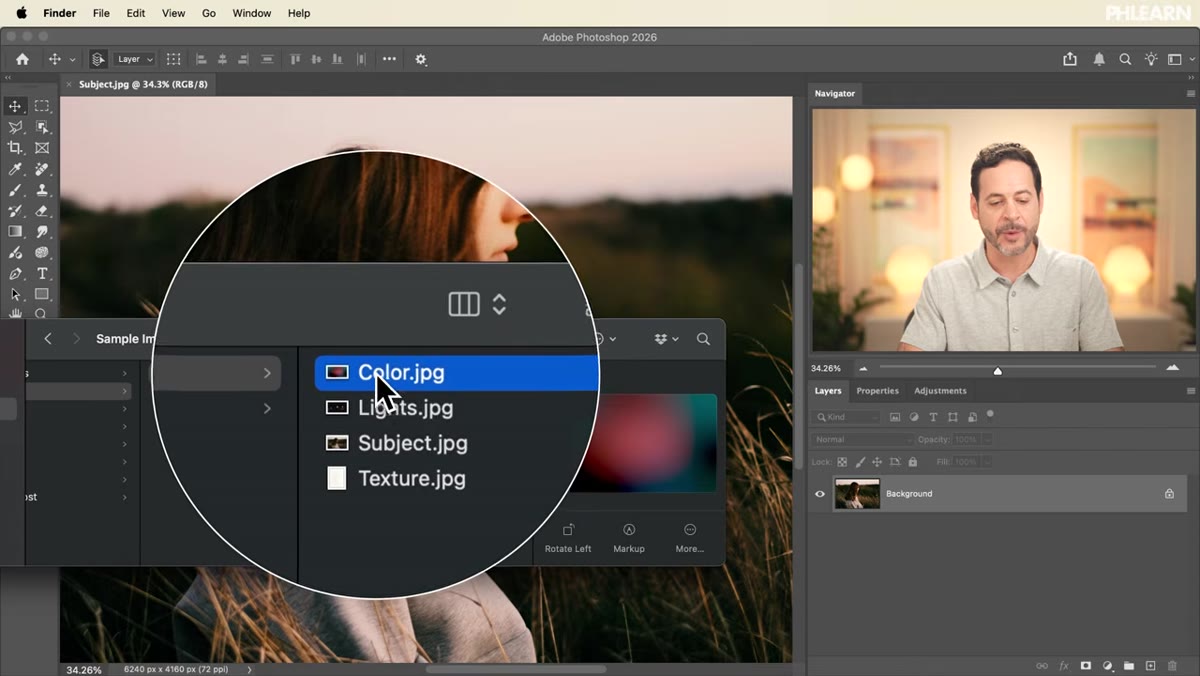Unlock the Background layer padlock

[x=1169, y=494]
